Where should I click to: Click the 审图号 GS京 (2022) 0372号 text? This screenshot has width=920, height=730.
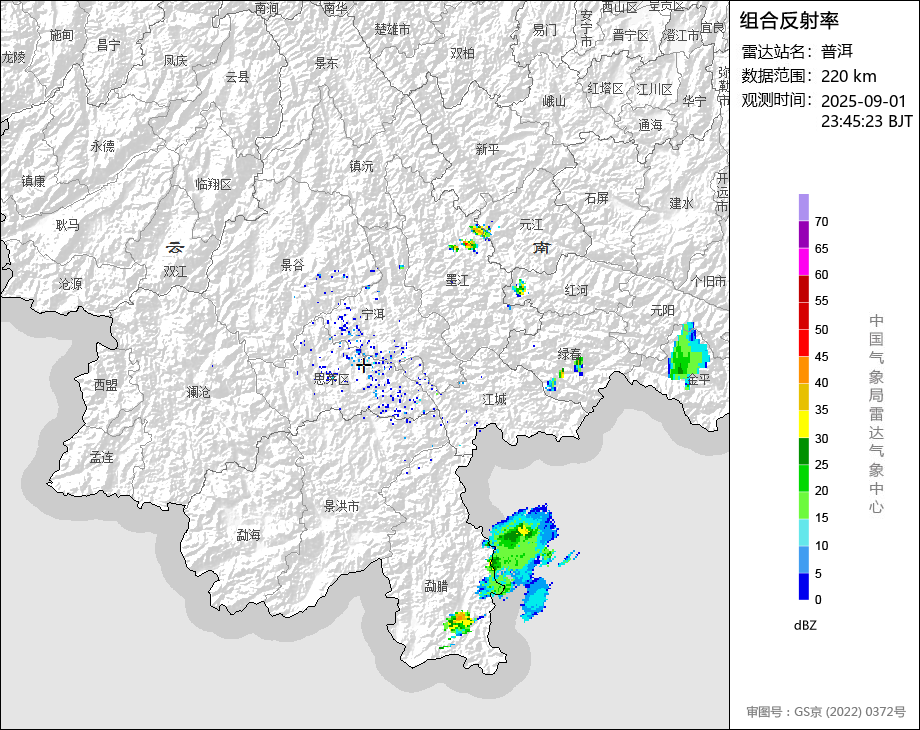(x=826, y=712)
